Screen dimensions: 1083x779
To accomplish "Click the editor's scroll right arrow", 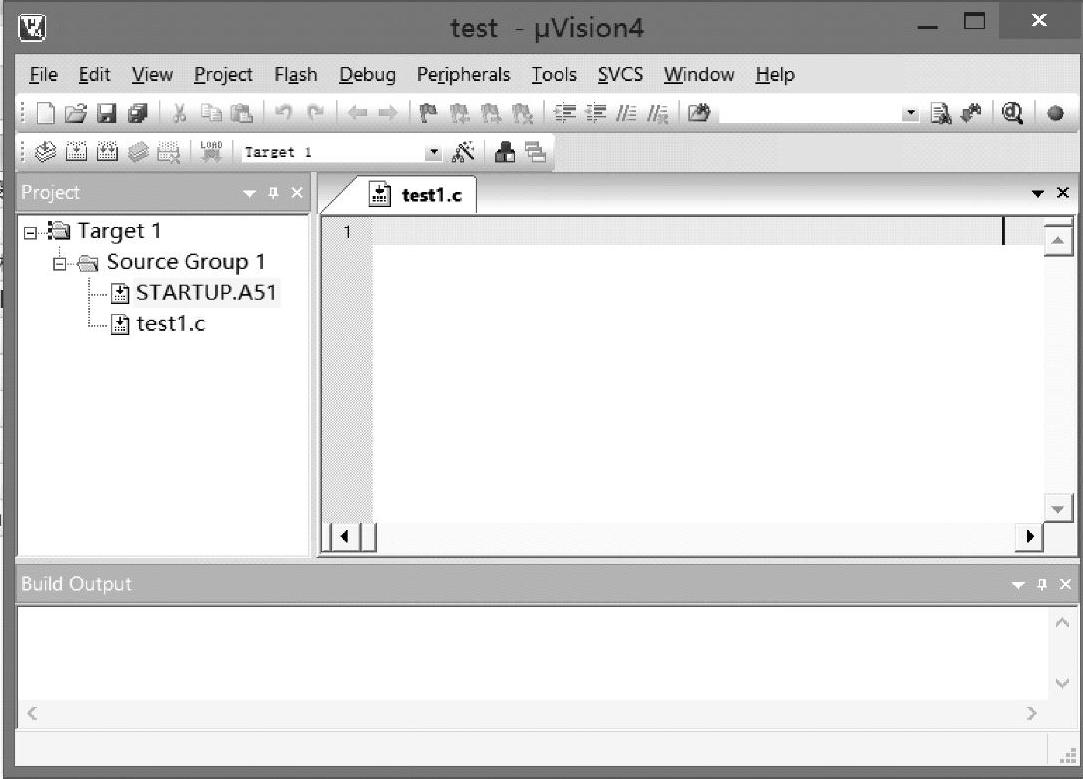I will click(x=1030, y=537).
